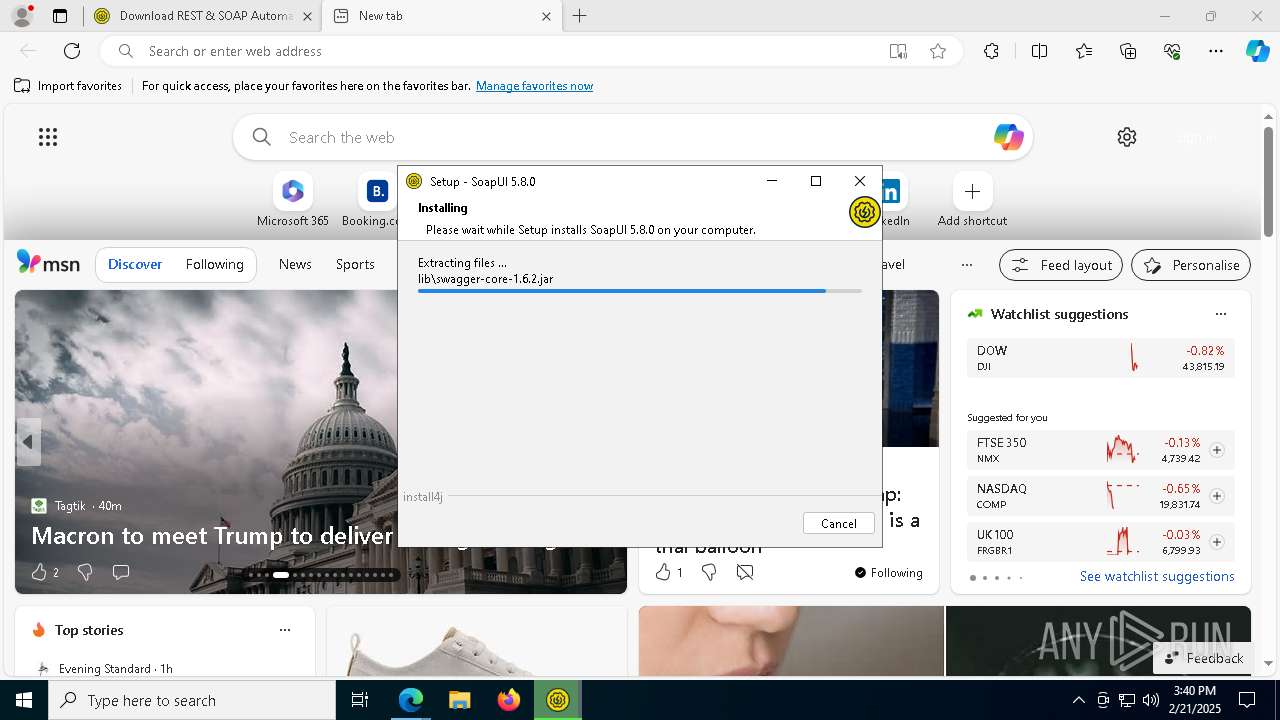Screen dimensions: 1280x720
Task: Open Manage favorites now link
Action: click(534, 86)
